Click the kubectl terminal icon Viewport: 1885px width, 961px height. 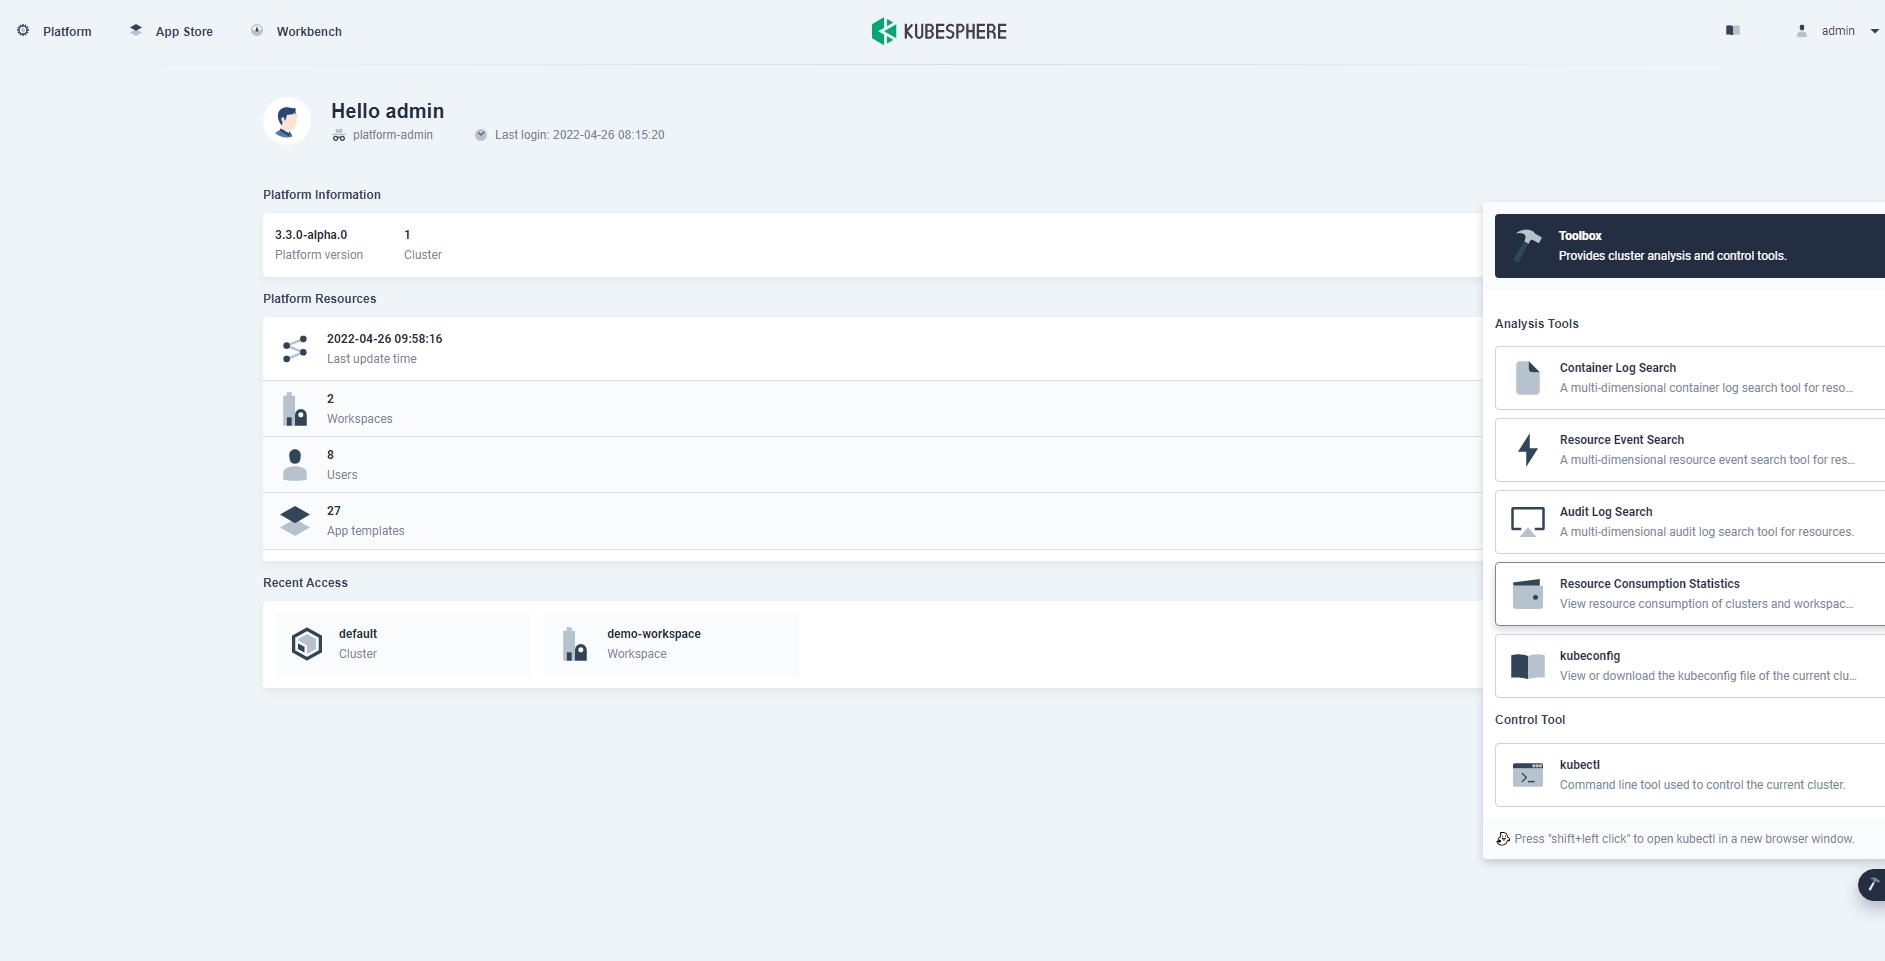pyautogui.click(x=1528, y=775)
